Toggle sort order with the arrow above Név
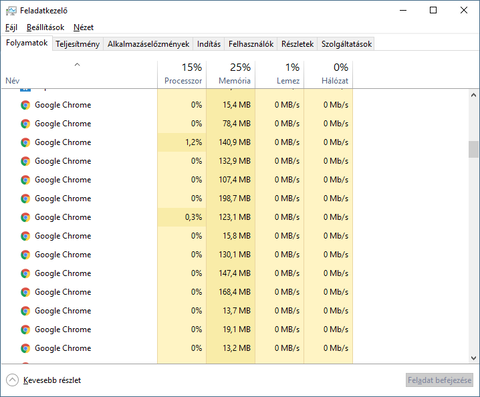 77,65
